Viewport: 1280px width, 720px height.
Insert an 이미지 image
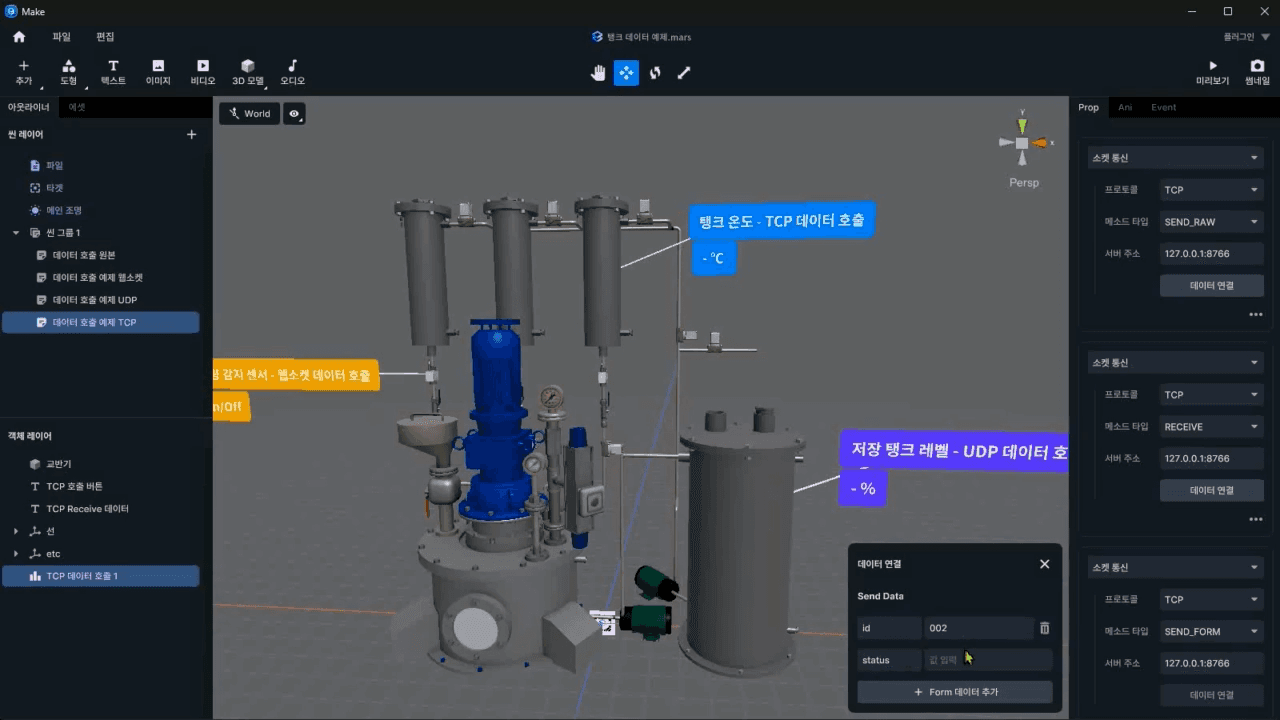[x=158, y=72]
